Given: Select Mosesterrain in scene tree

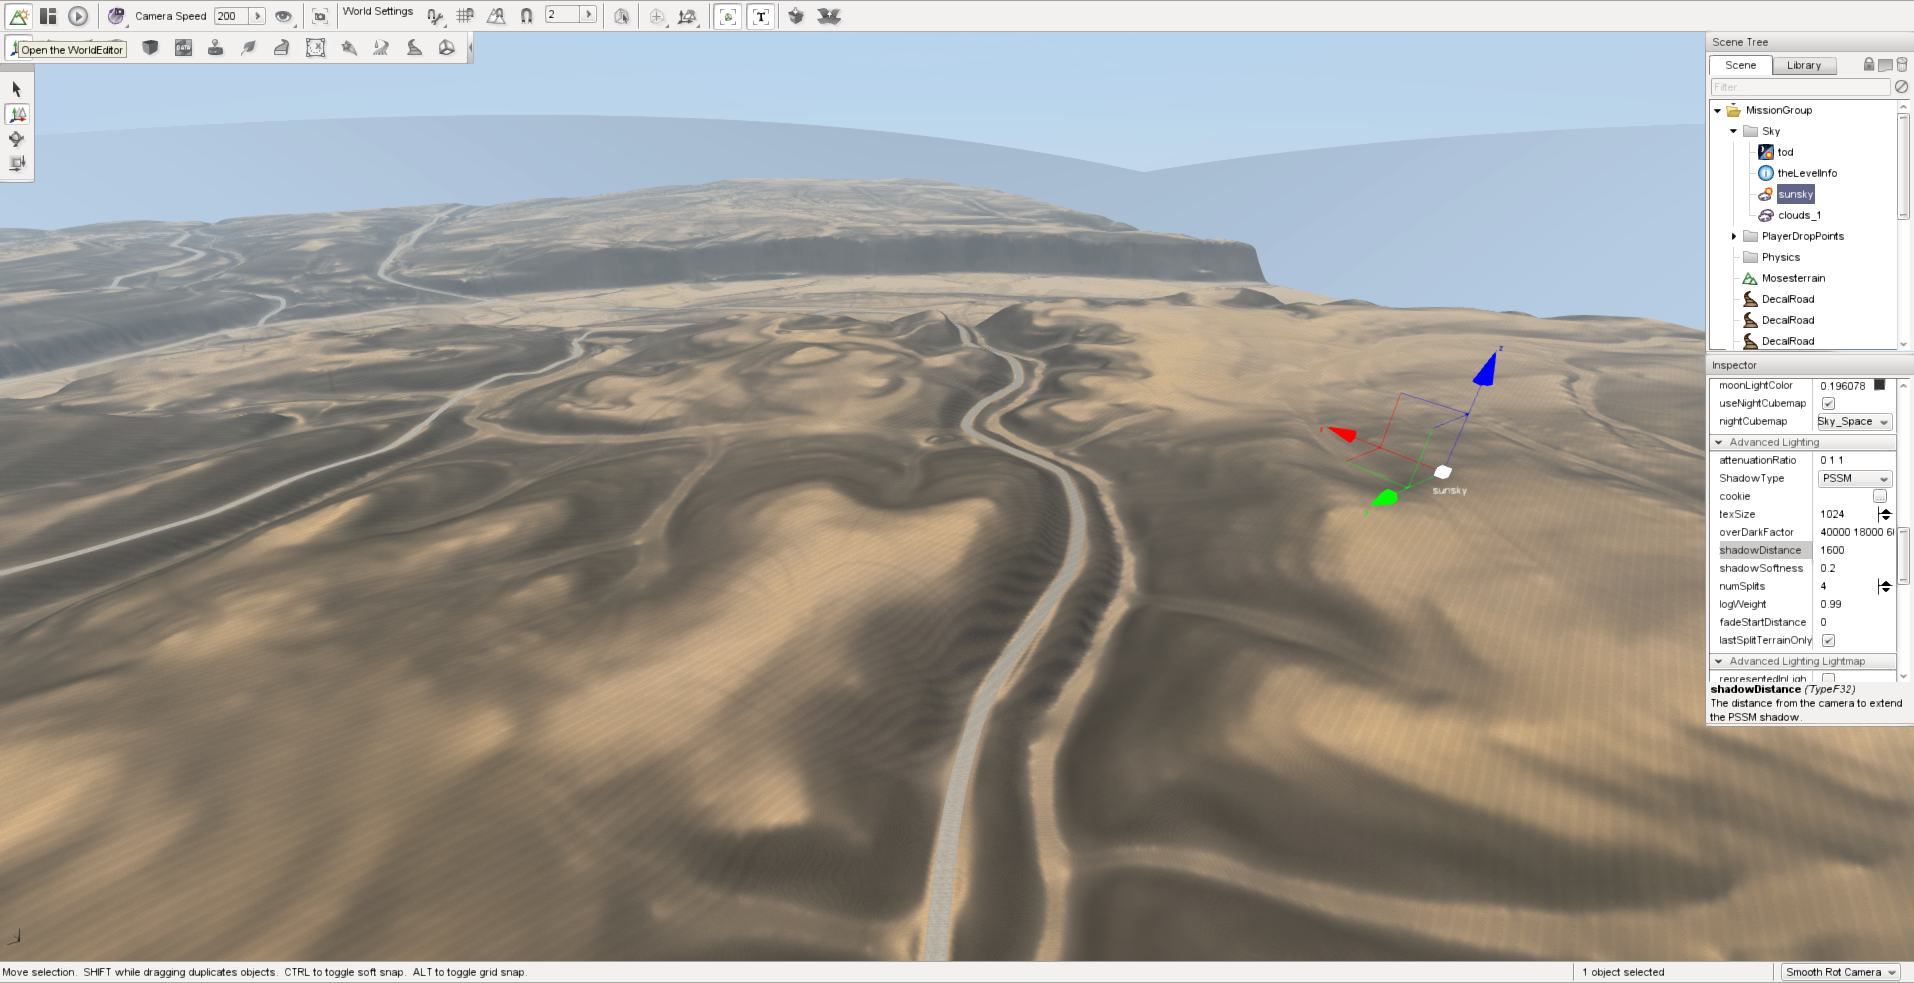Looking at the screenshot, I should tap(1793, 278).
